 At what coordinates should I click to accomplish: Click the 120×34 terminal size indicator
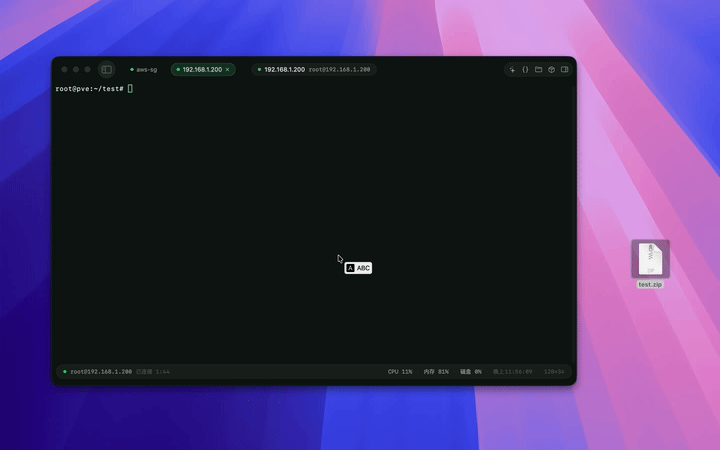[x=554, y=372]
